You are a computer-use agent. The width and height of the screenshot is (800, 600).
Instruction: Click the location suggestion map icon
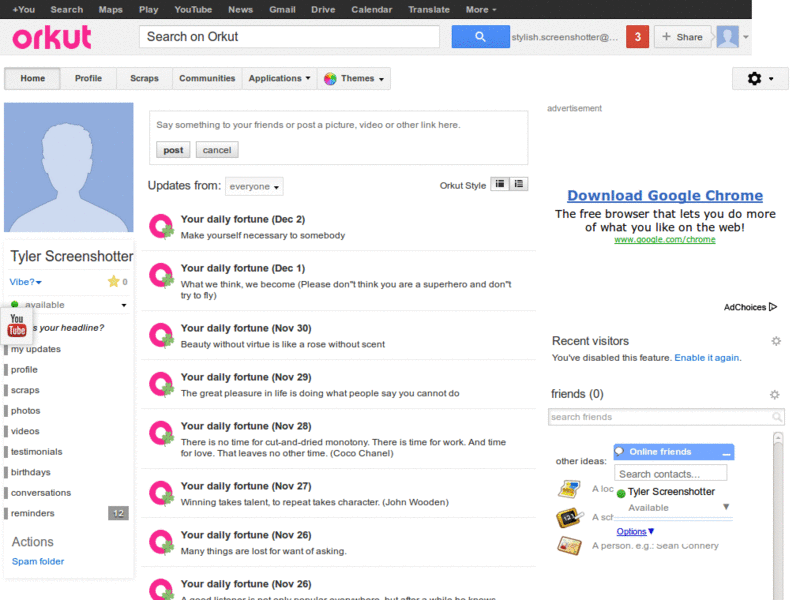click(x=569, y=489)
